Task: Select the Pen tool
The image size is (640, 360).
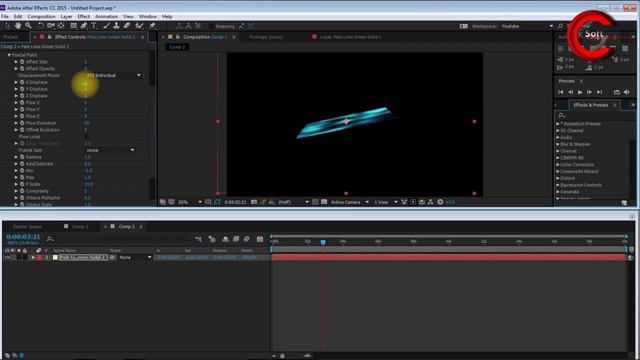Action: click(84, 26)
